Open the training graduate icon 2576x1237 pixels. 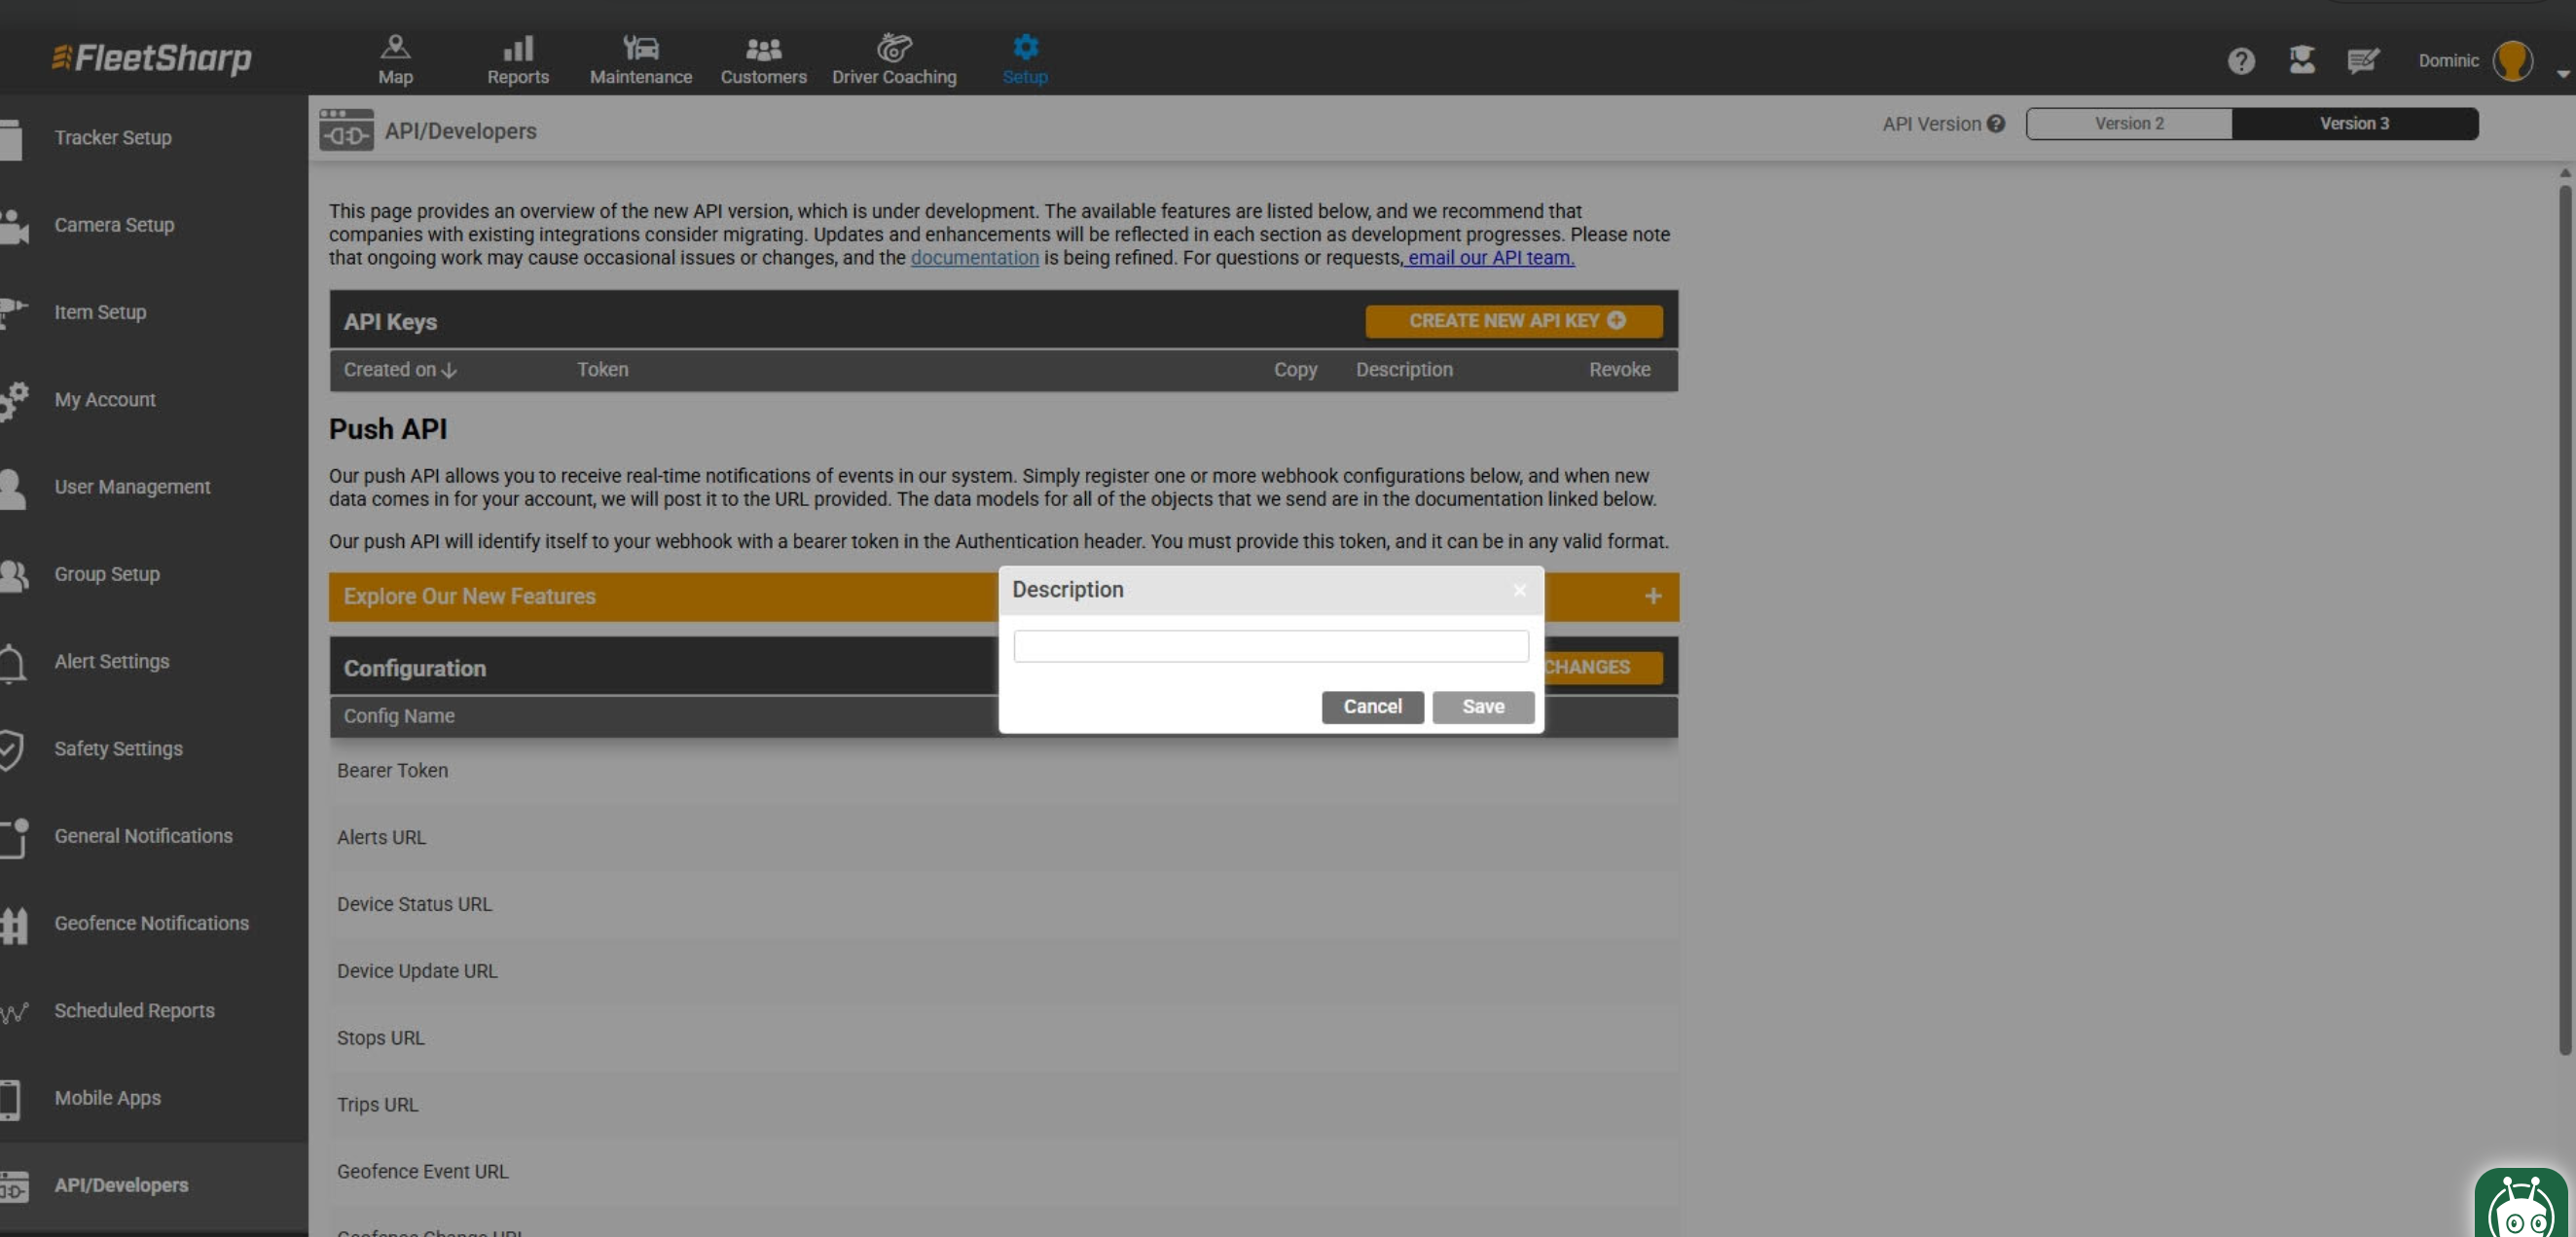(x=2301, y=60)
